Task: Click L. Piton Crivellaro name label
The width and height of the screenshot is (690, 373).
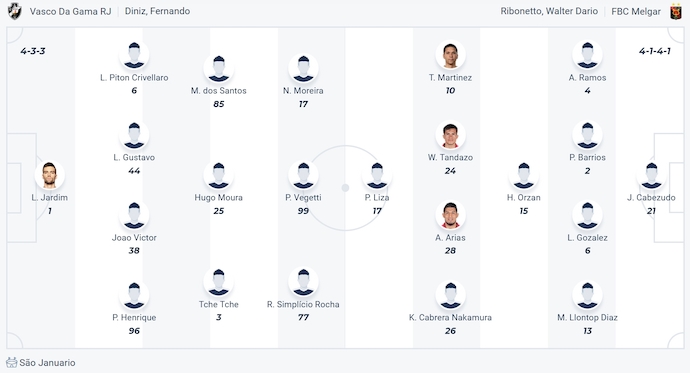Action: tap(134, 77)
